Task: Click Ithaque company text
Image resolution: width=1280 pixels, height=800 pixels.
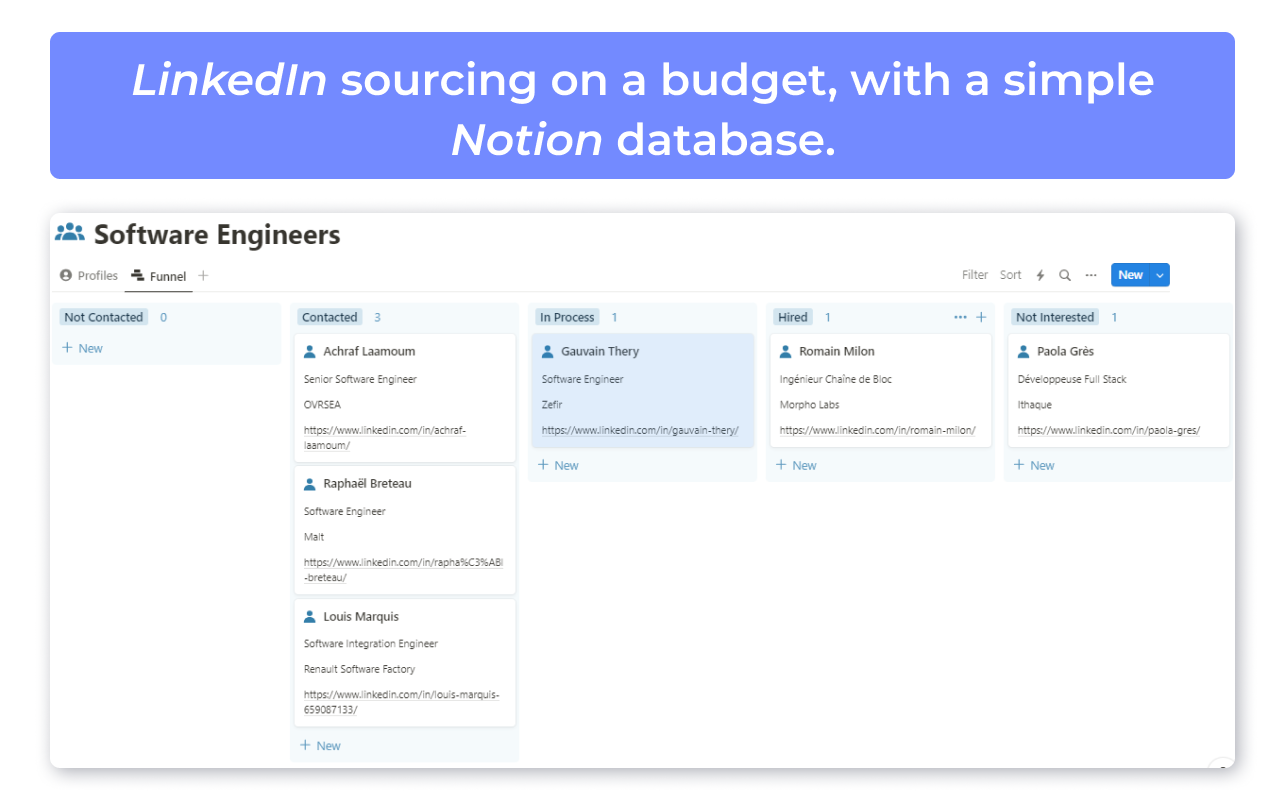Action: coord(1036,405)
